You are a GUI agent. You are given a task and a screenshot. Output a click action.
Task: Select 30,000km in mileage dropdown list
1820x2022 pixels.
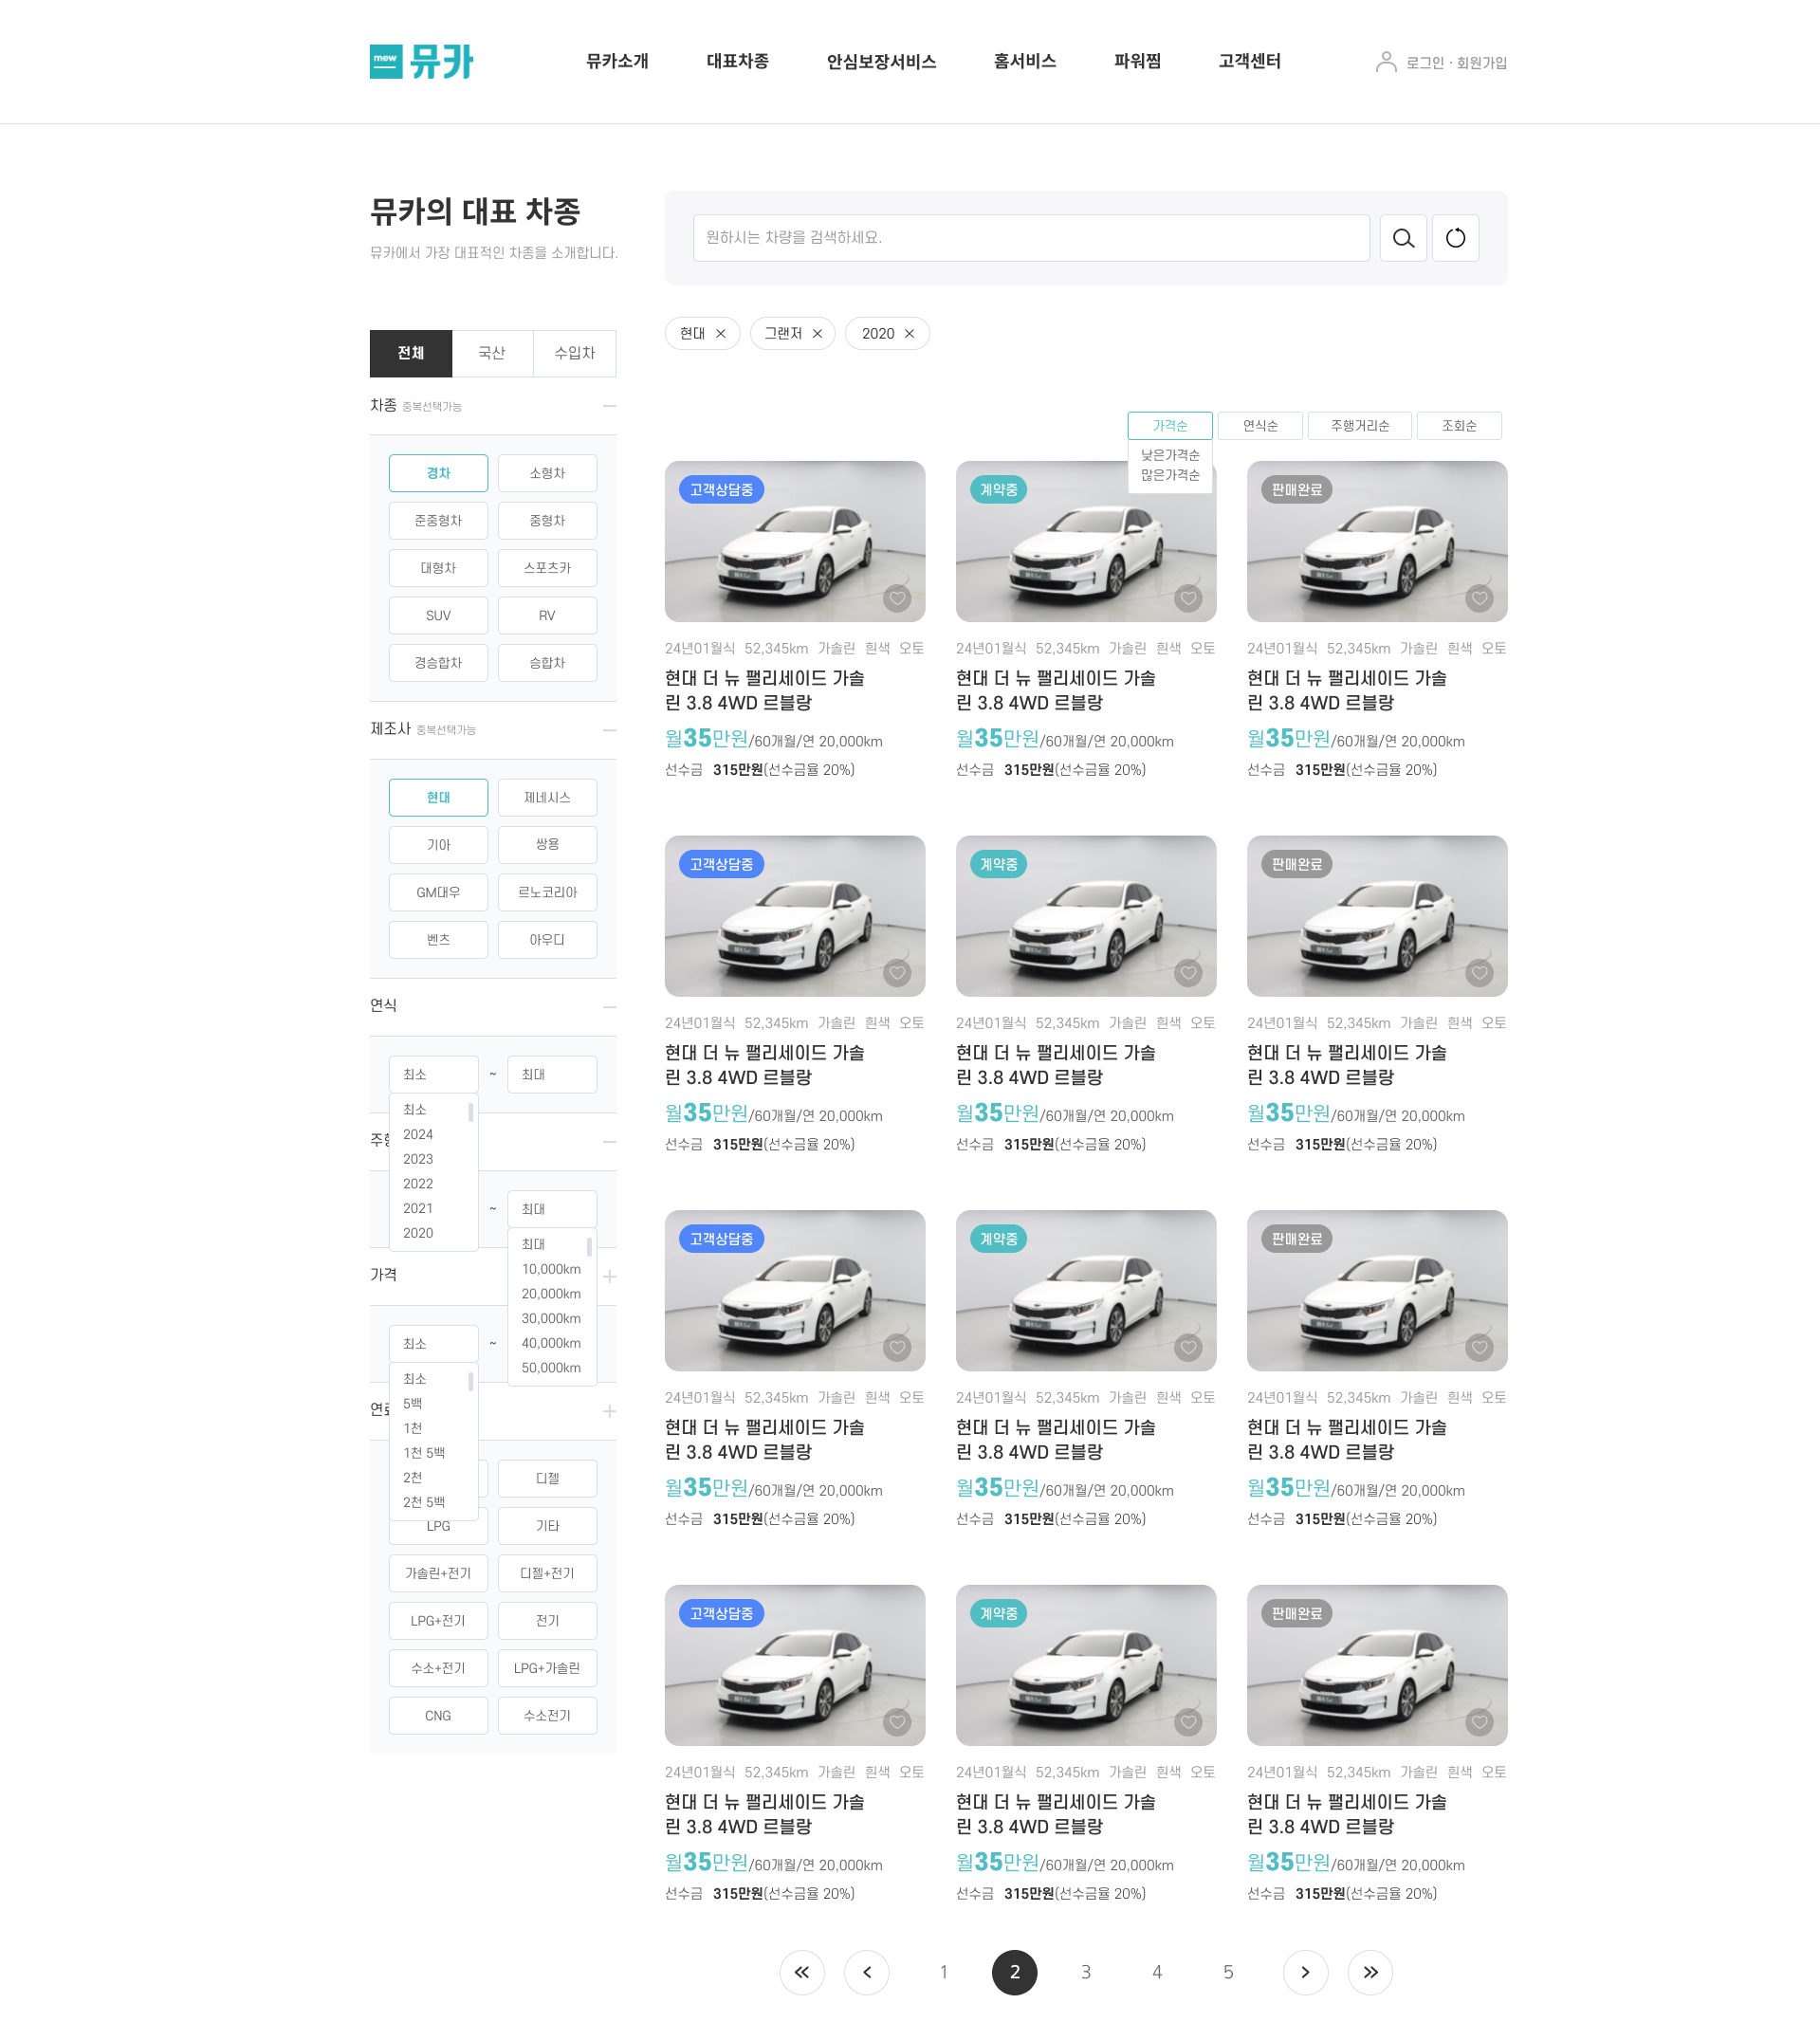[x=551, y=1319]
